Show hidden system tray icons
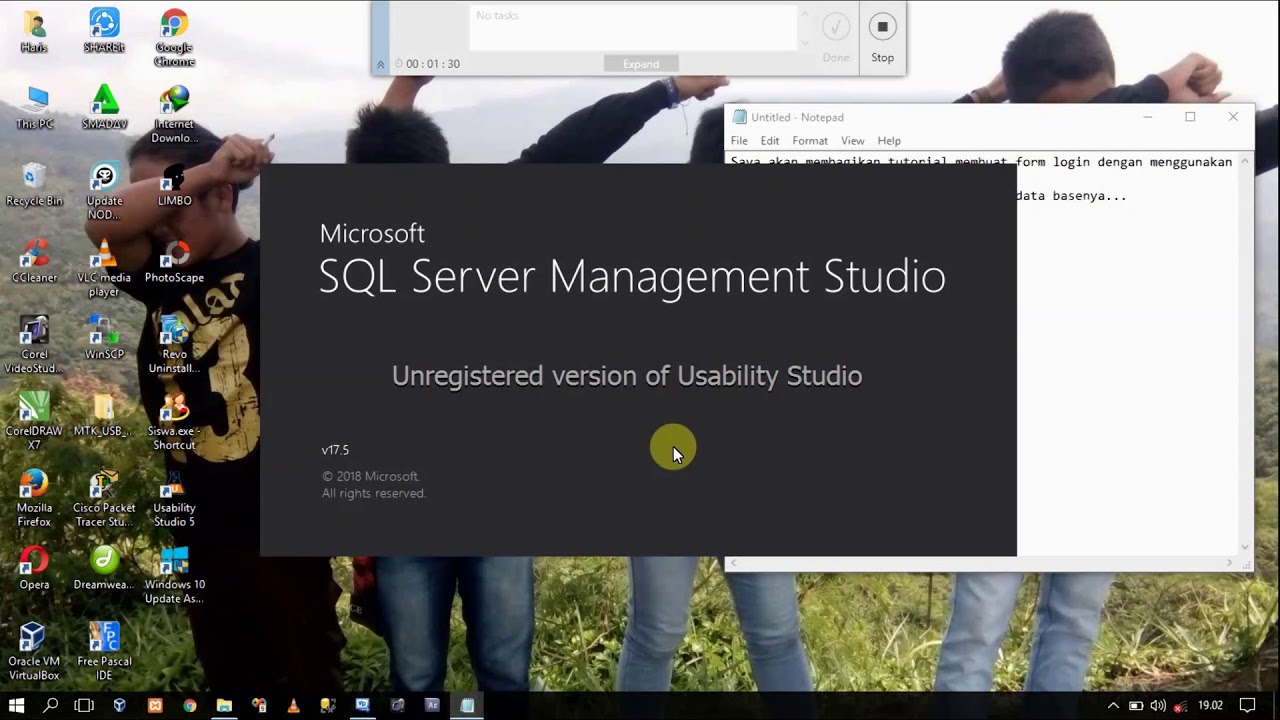Viewport: 1280px width, 720px height. (x=1113, y=705)
